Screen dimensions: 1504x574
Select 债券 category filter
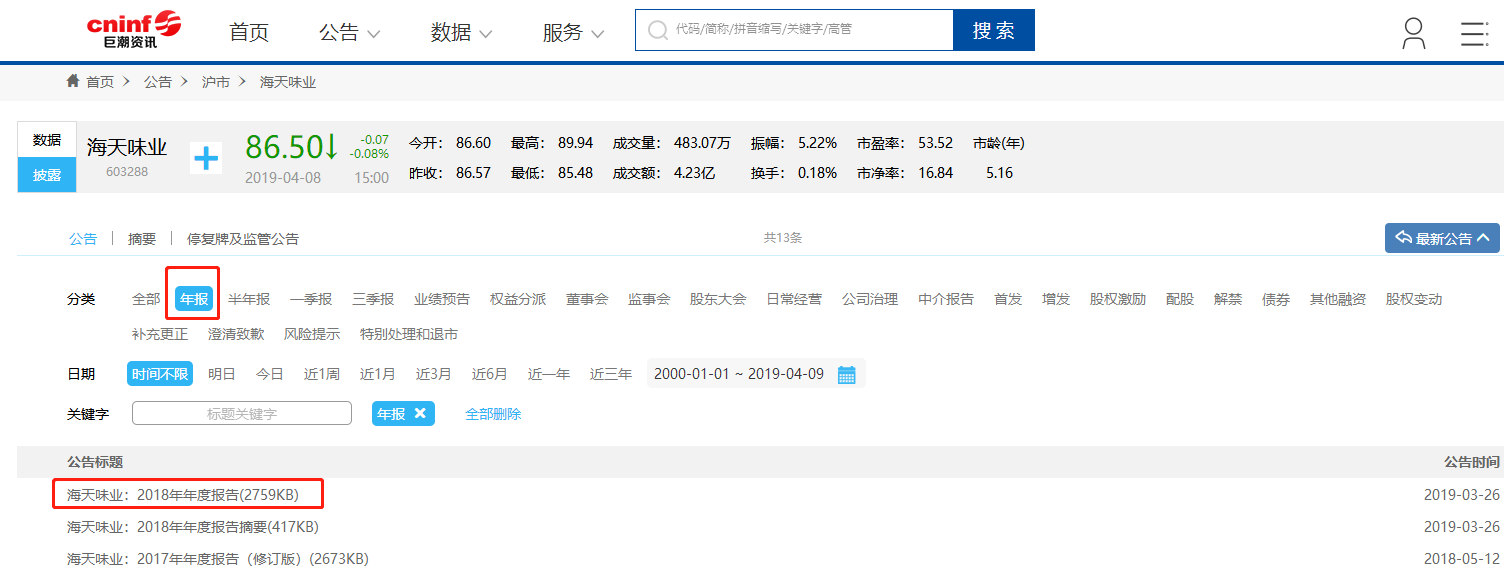click(1276, 299)
